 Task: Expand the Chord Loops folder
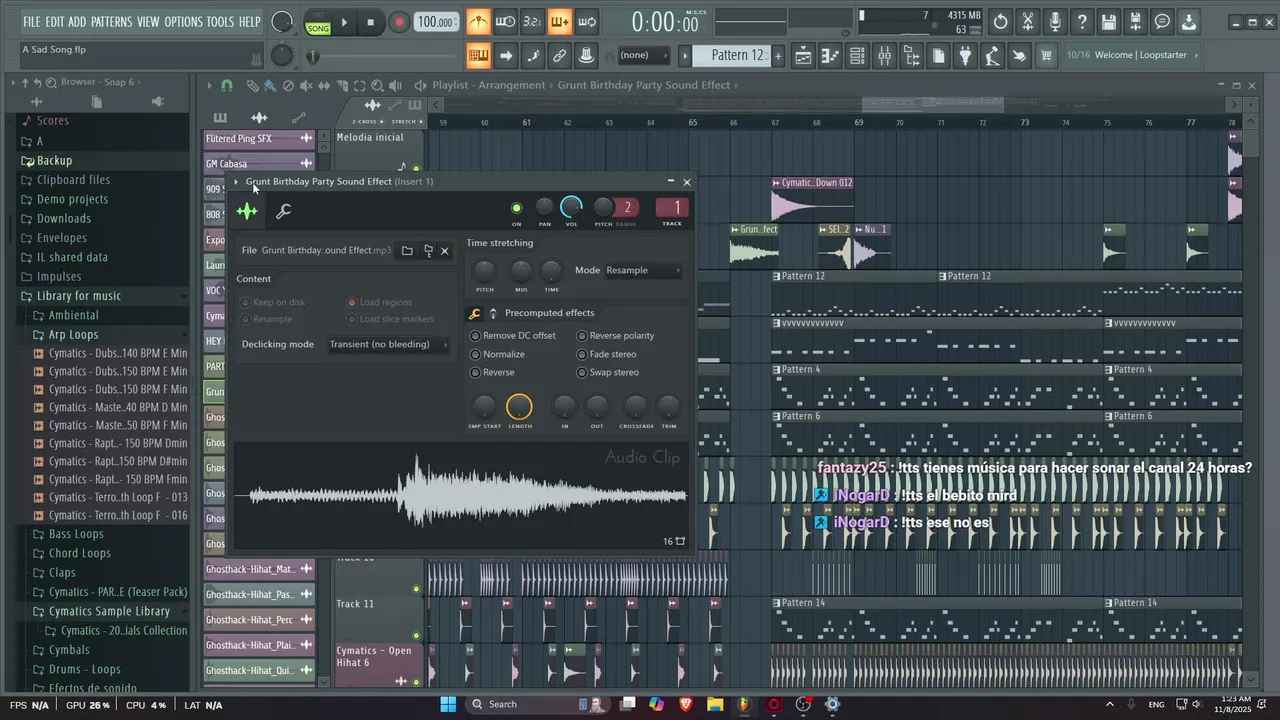[x=80, y=553]
